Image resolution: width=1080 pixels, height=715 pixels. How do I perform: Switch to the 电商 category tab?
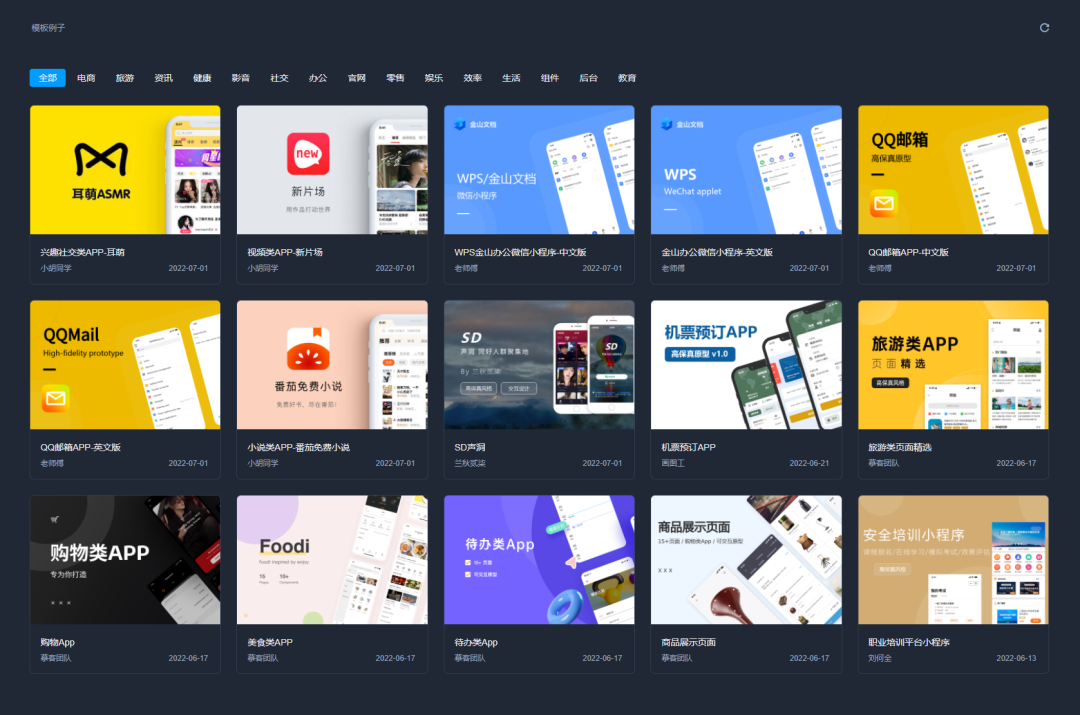coord(86,78)
